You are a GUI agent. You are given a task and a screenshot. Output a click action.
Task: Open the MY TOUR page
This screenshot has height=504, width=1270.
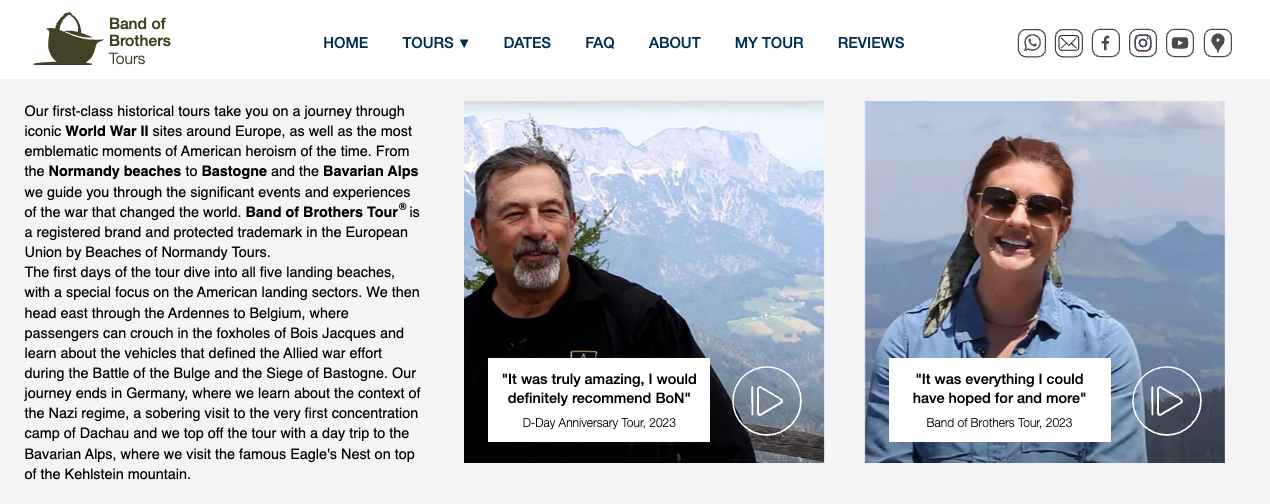point(769,43)
